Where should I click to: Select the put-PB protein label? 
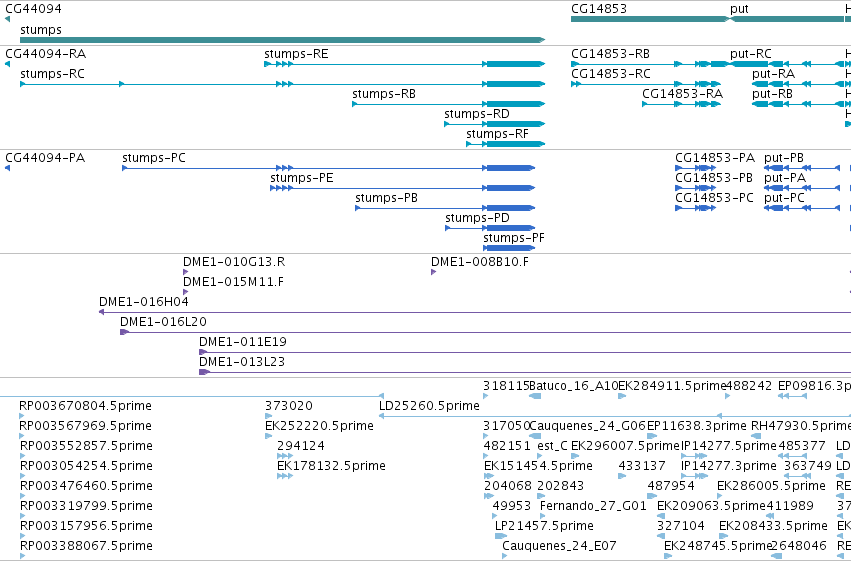[x=784, y=158]
